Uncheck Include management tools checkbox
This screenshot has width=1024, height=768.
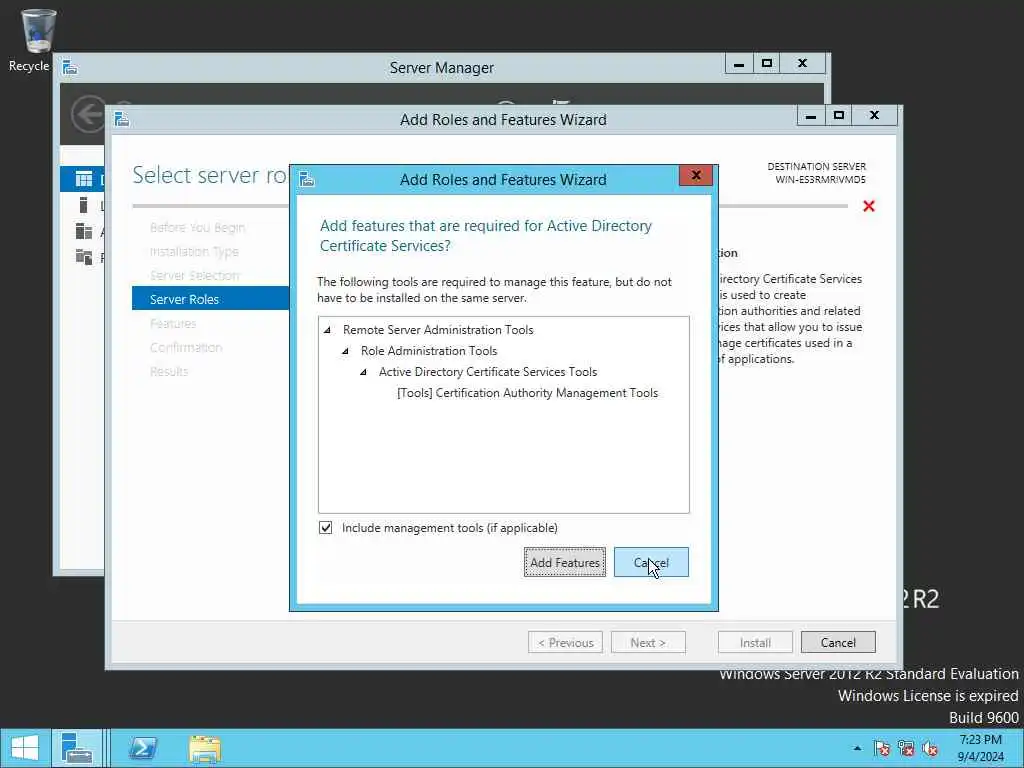[325, 528]
